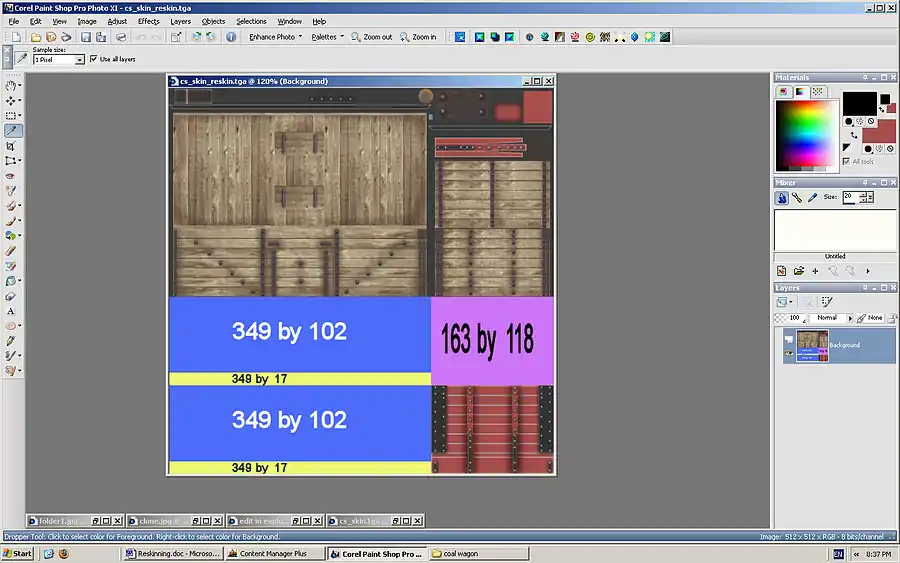
Task: Create a new image with the New icon
Action: click(x=18, y=37)
